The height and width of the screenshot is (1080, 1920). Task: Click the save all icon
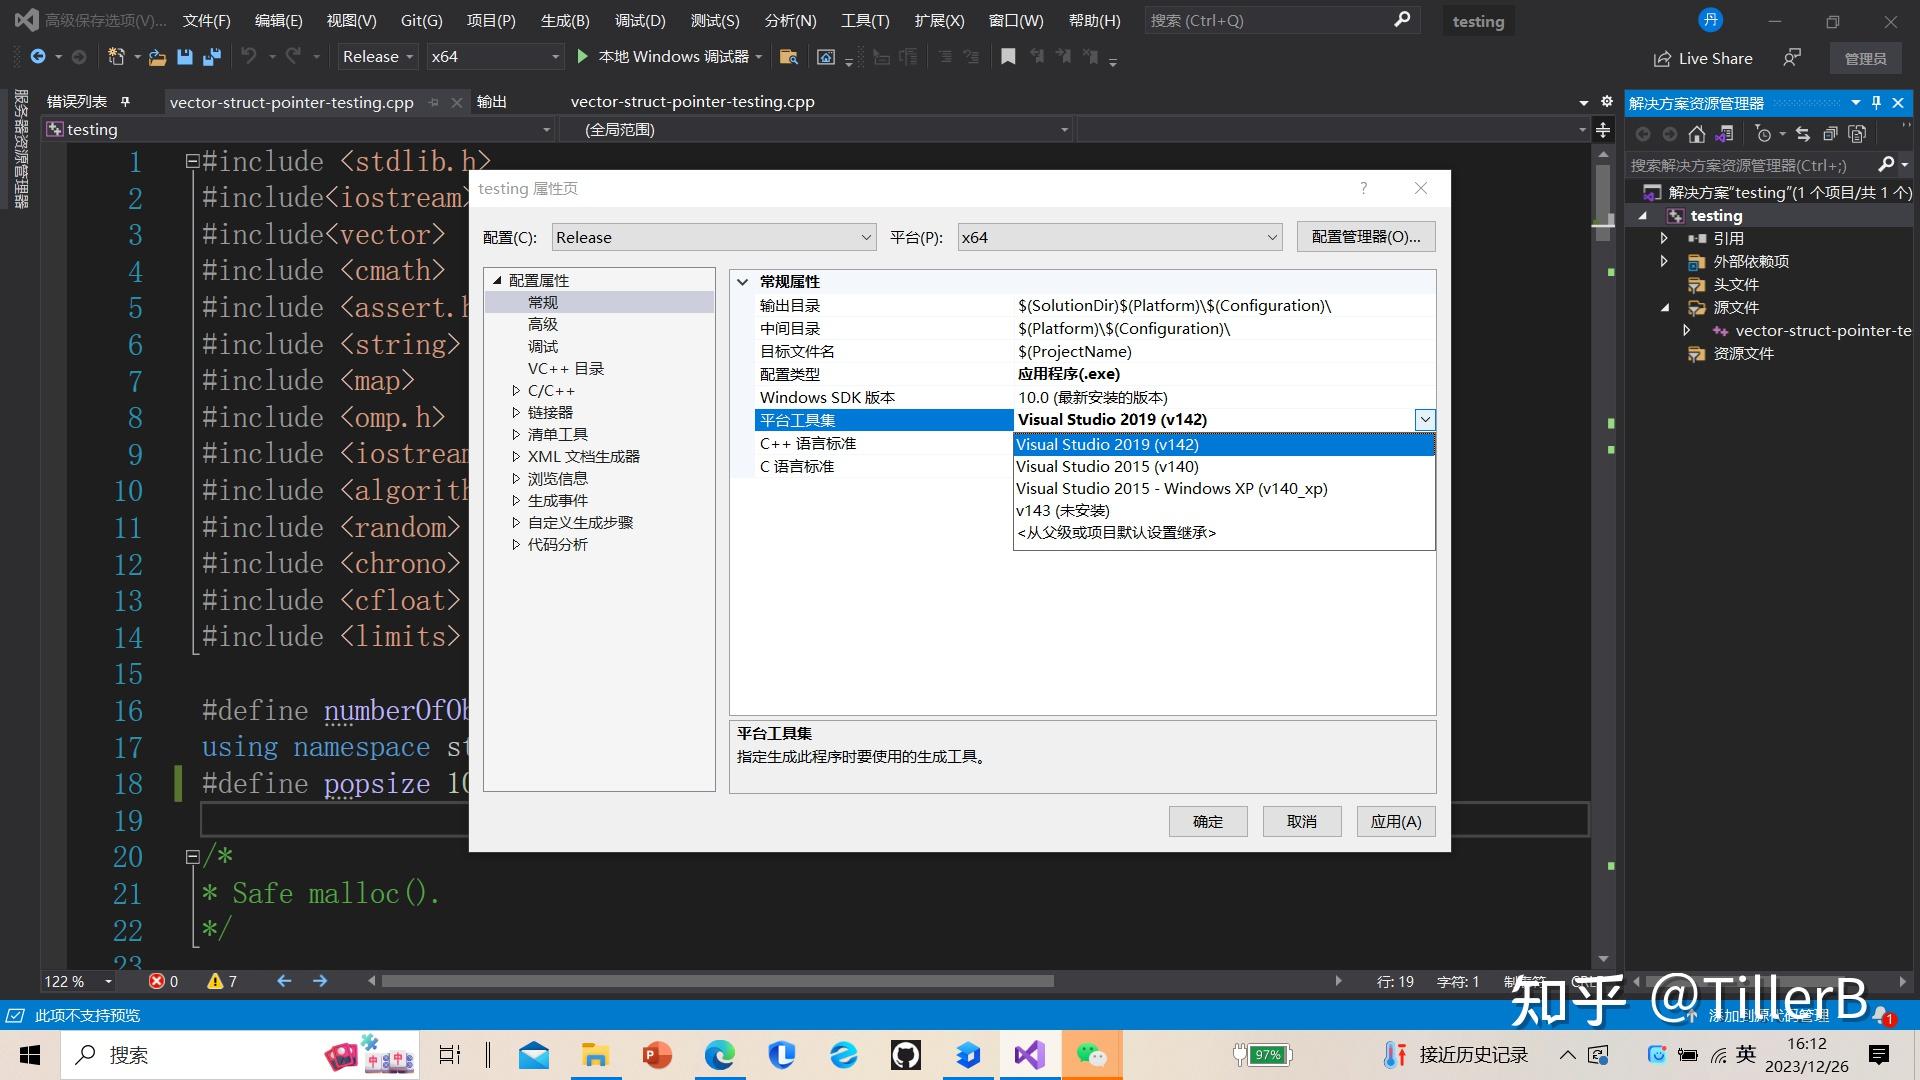point(211,57)
